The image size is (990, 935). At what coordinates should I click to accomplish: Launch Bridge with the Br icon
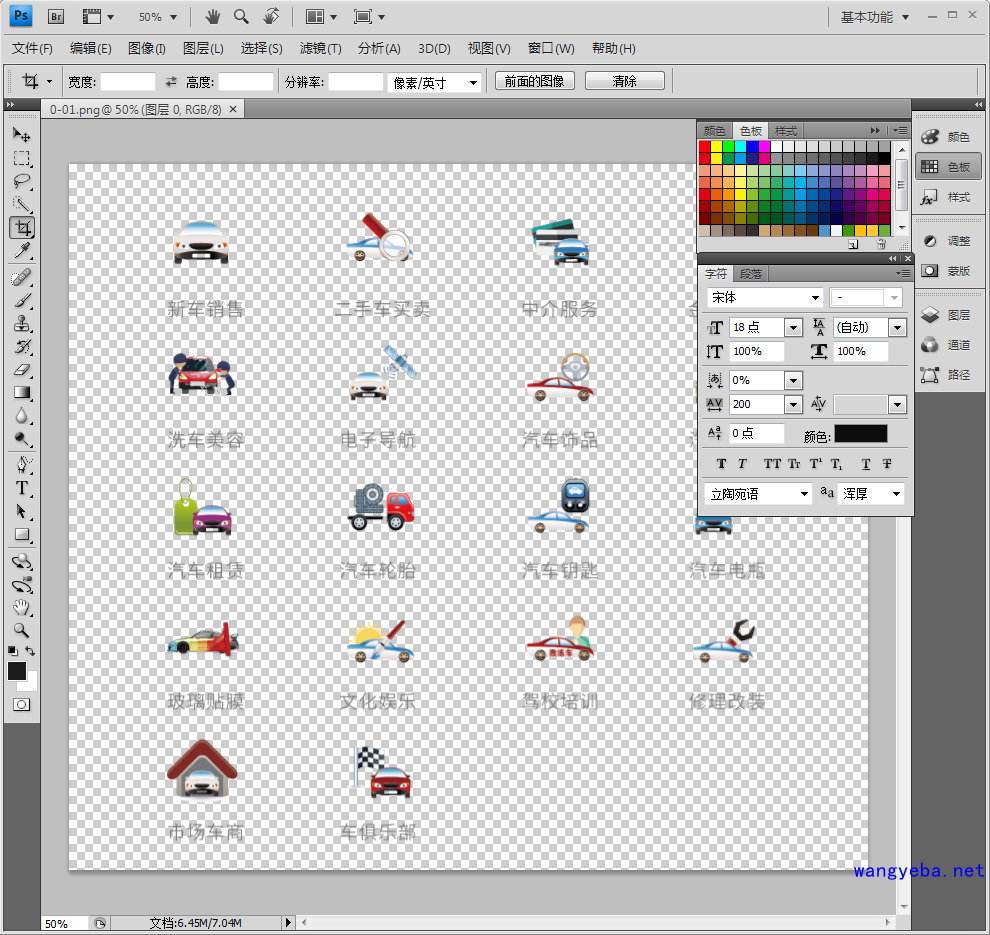point(56,17)
